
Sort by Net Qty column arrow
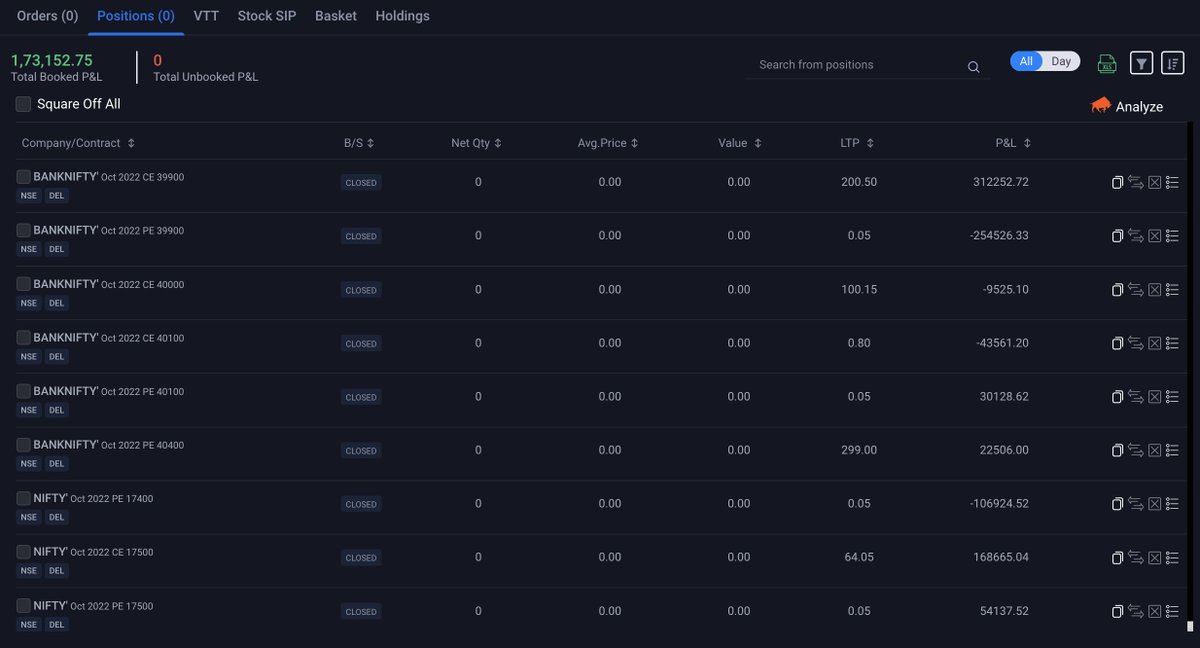coord(498,143)
